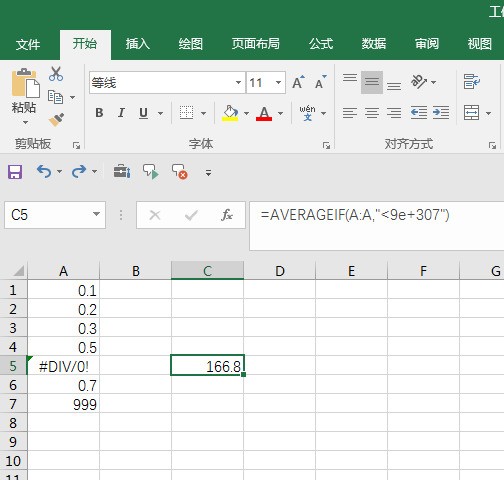Open Clipboard group dialog launcher

(x=77, y=146)
